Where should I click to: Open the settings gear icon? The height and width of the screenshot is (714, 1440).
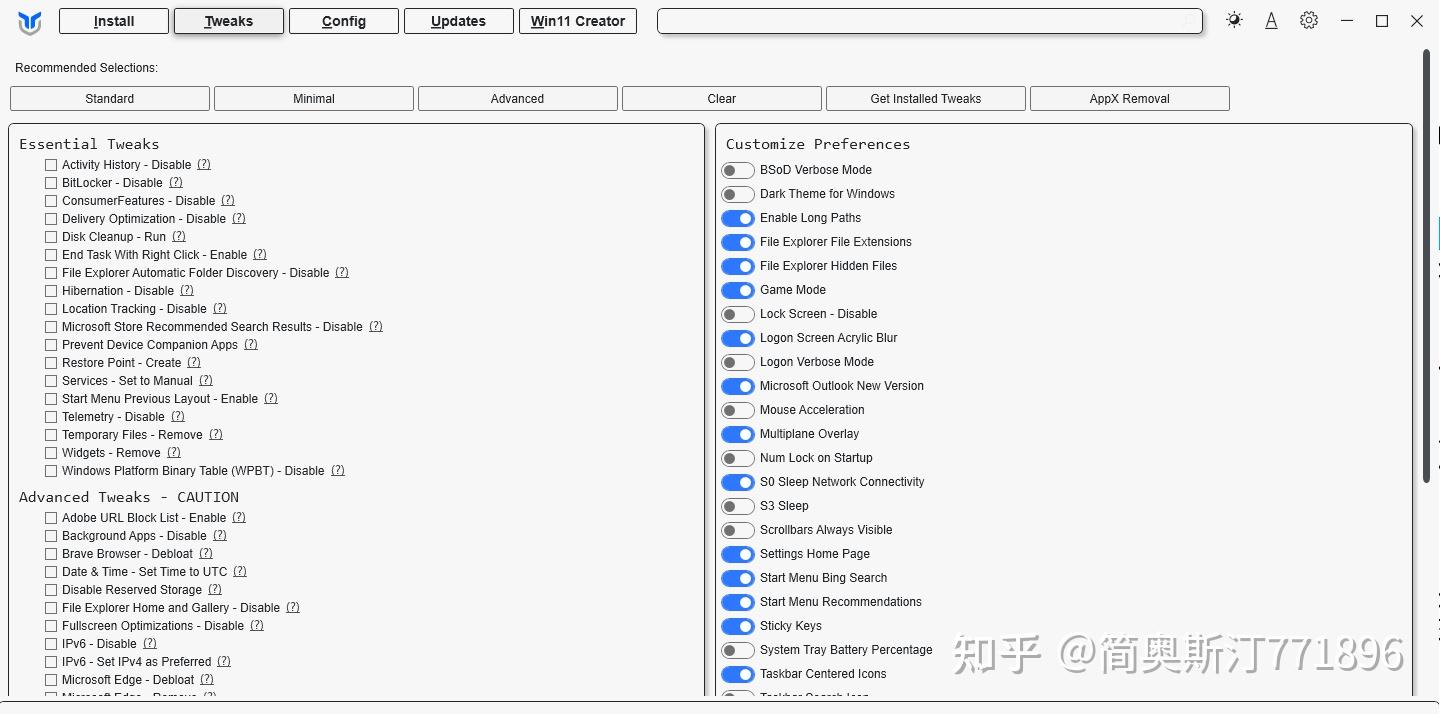coord(1309,20)
